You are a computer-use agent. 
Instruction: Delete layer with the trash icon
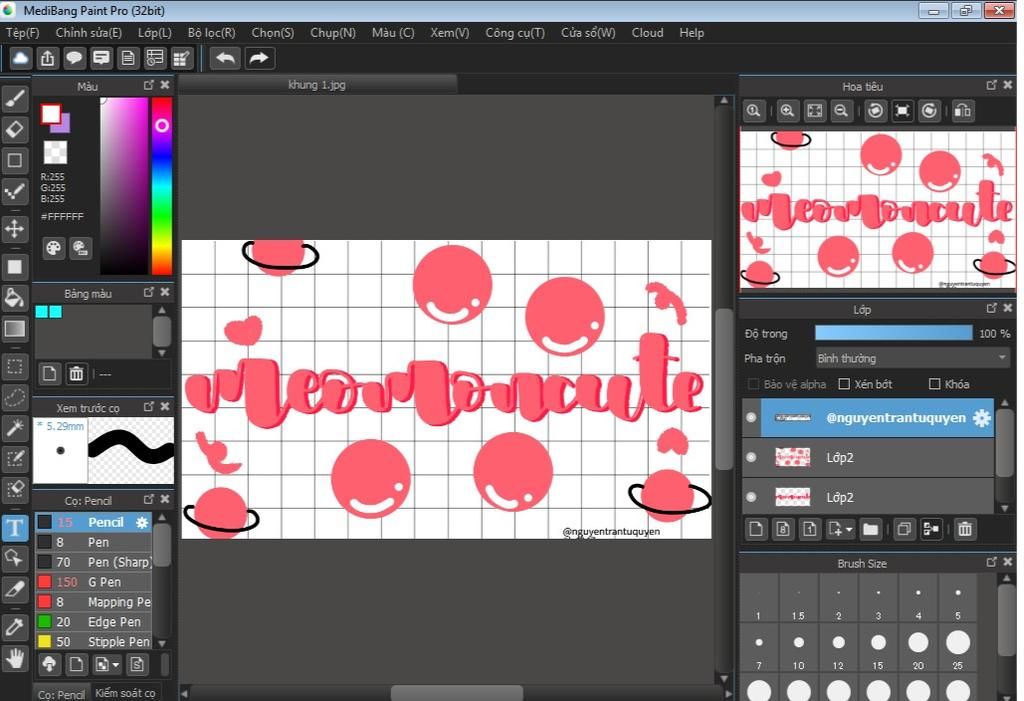[965, 529]
